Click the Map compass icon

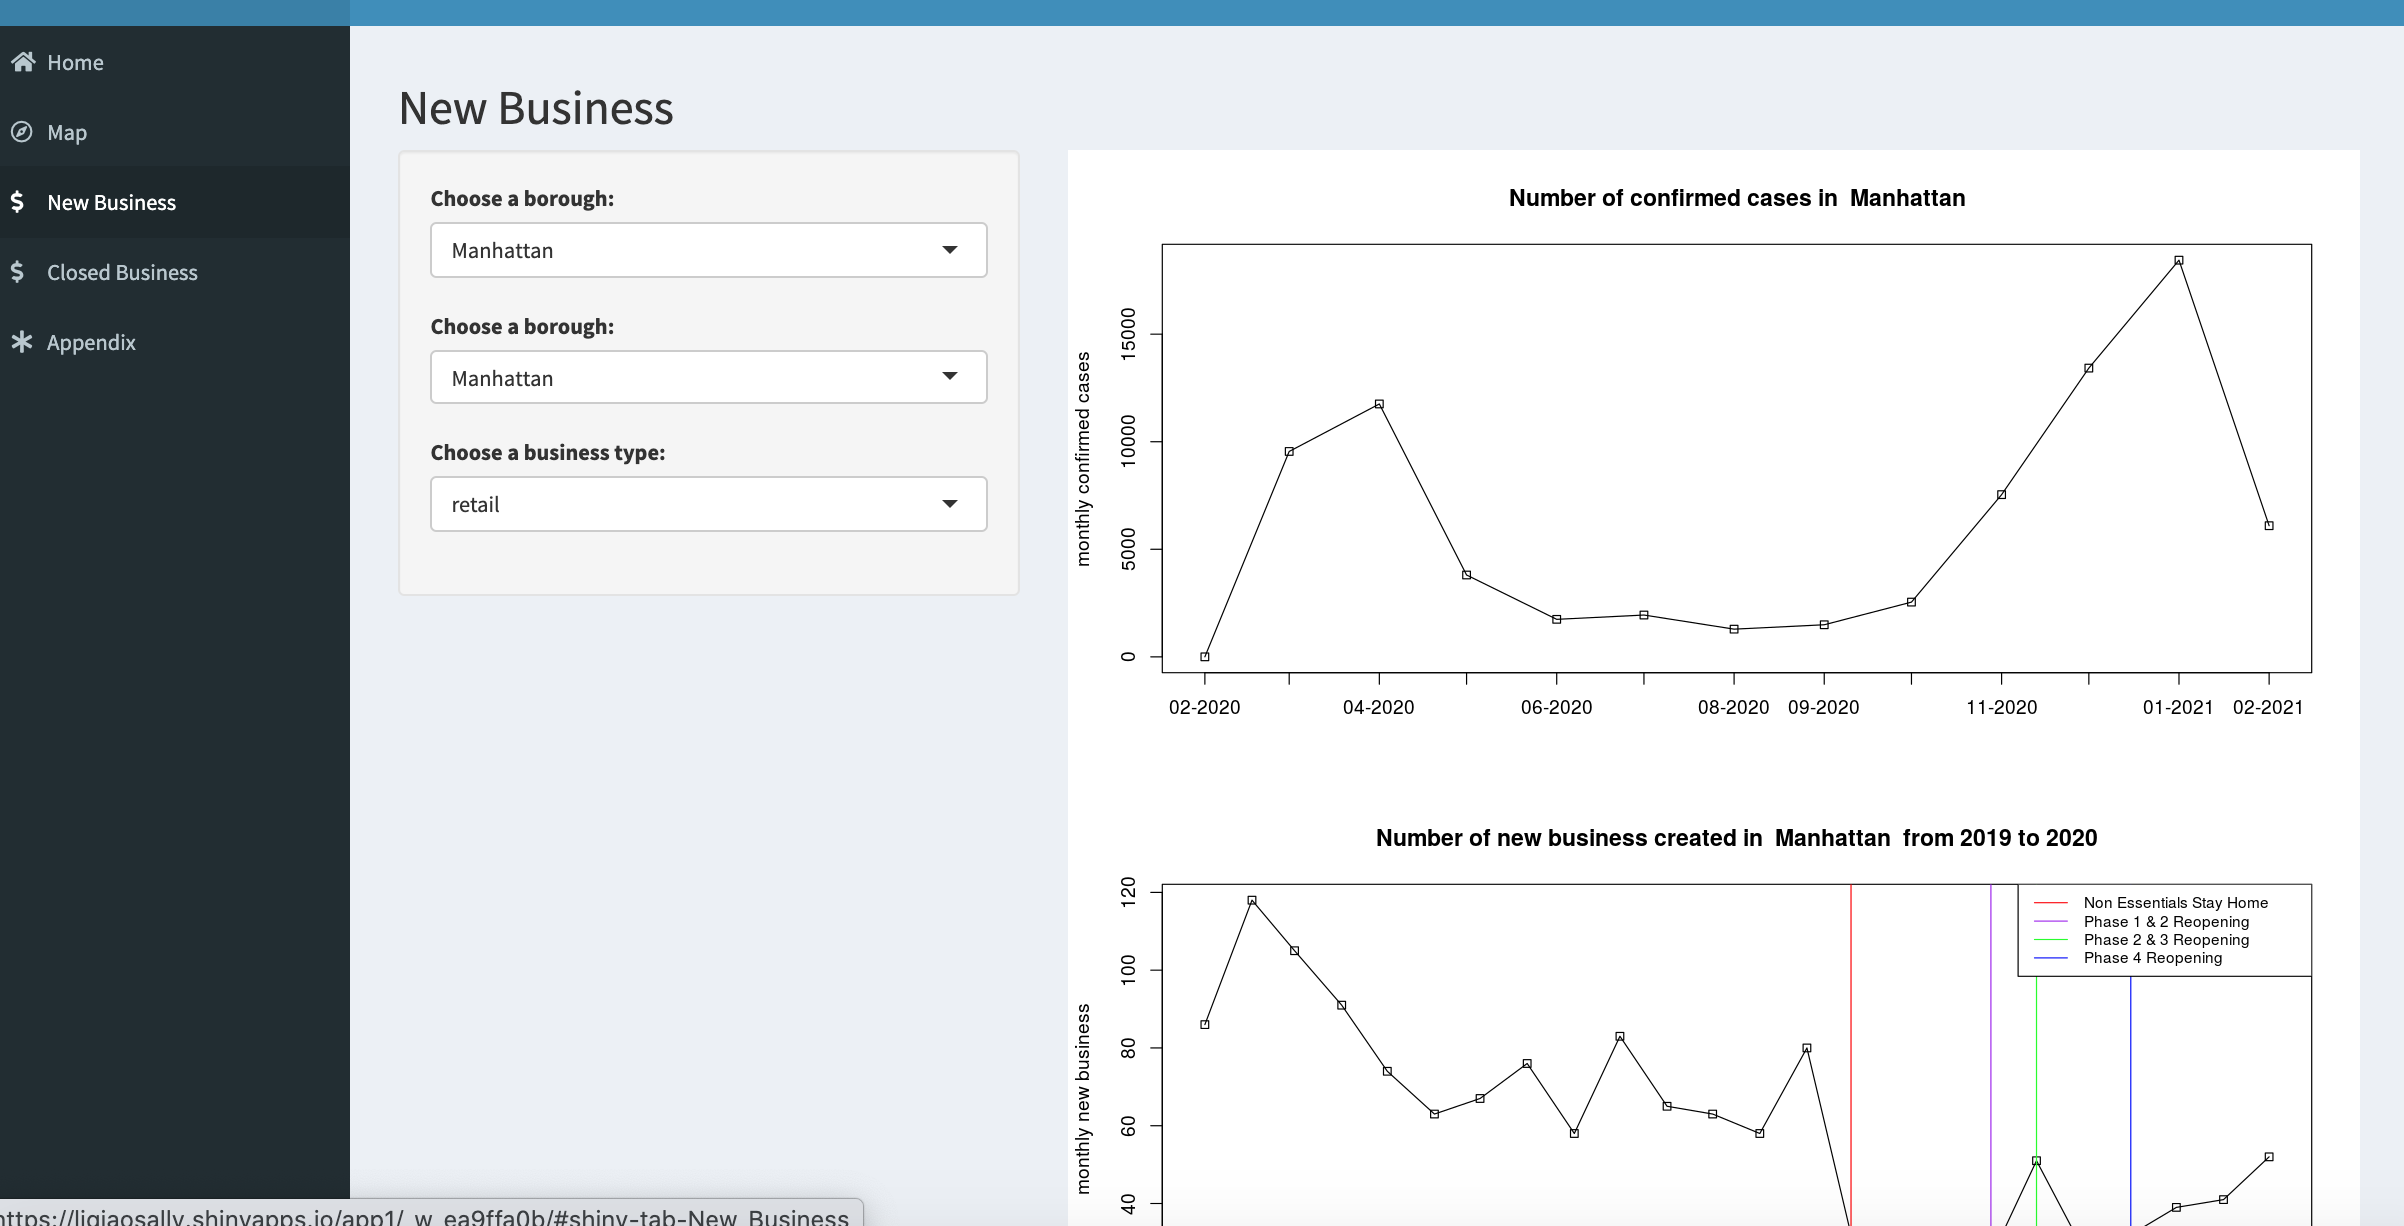point(22,132)
